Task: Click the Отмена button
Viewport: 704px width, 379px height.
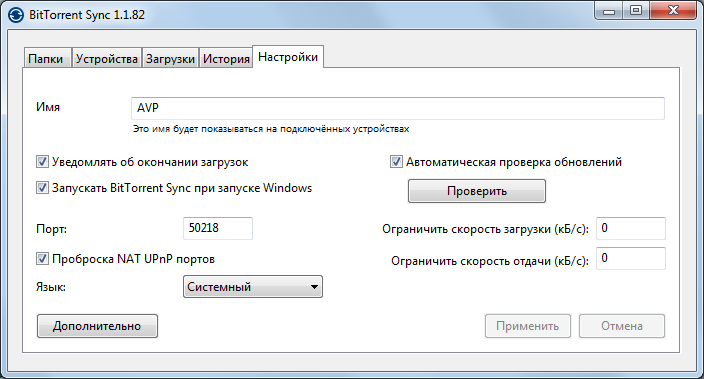Action: 622,326
